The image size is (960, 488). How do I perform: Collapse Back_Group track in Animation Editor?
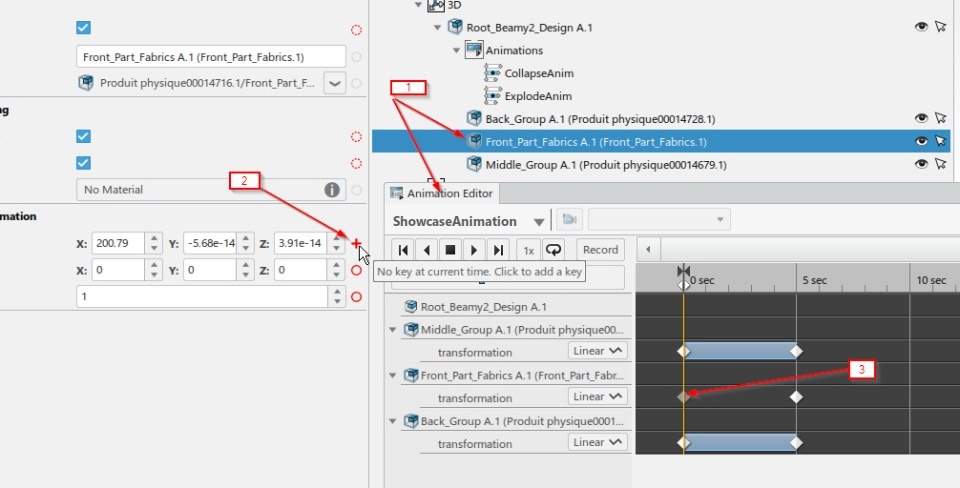393,421
